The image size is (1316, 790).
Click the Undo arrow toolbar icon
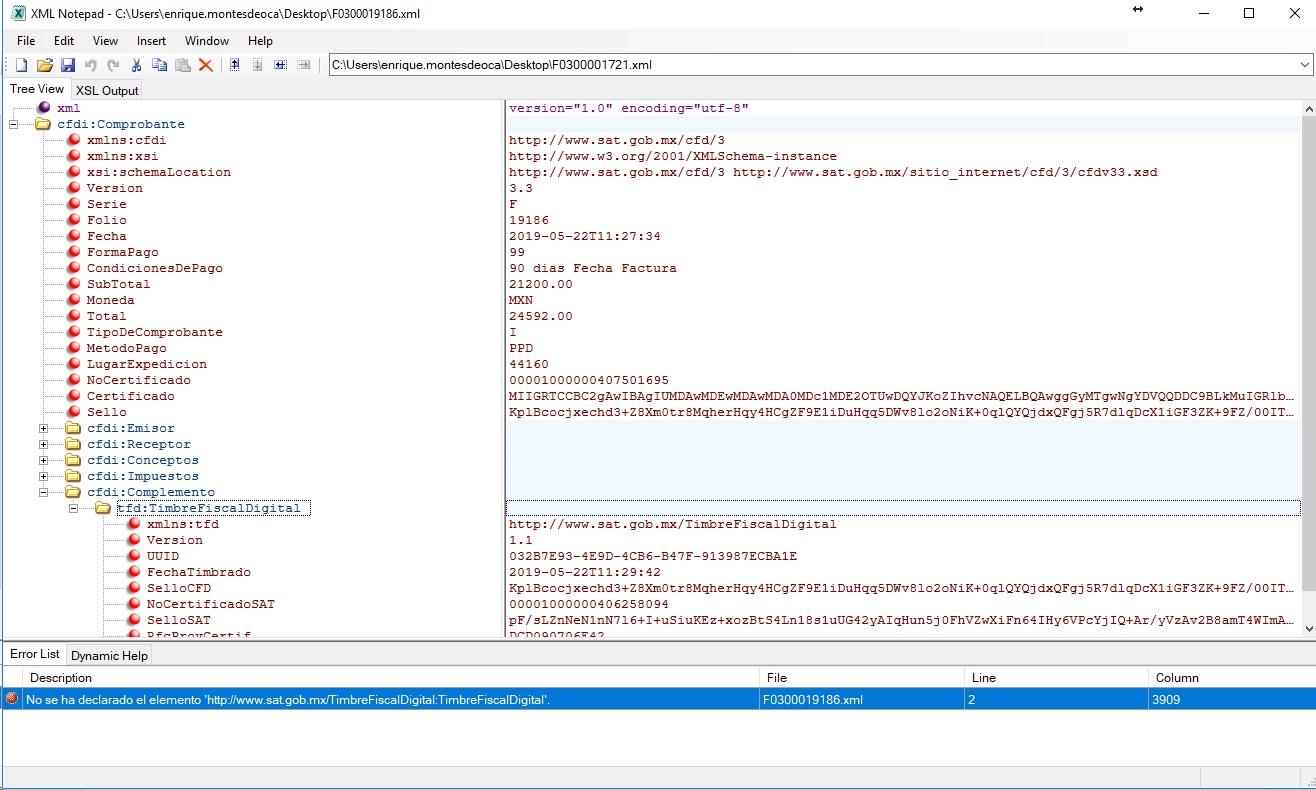point(90,65)
